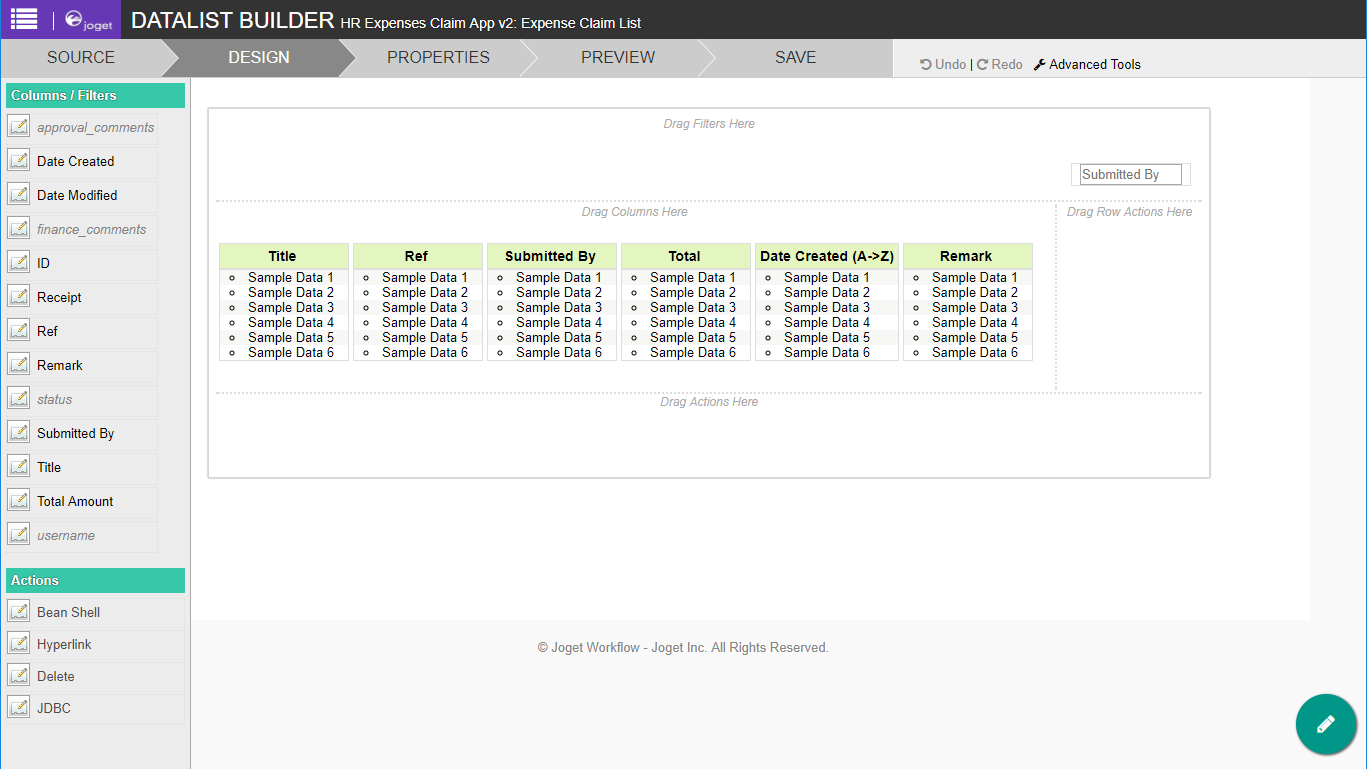Screen dimensions: 1367x769
Task: Click the datalist builder list icon
Action: (25, 19)
